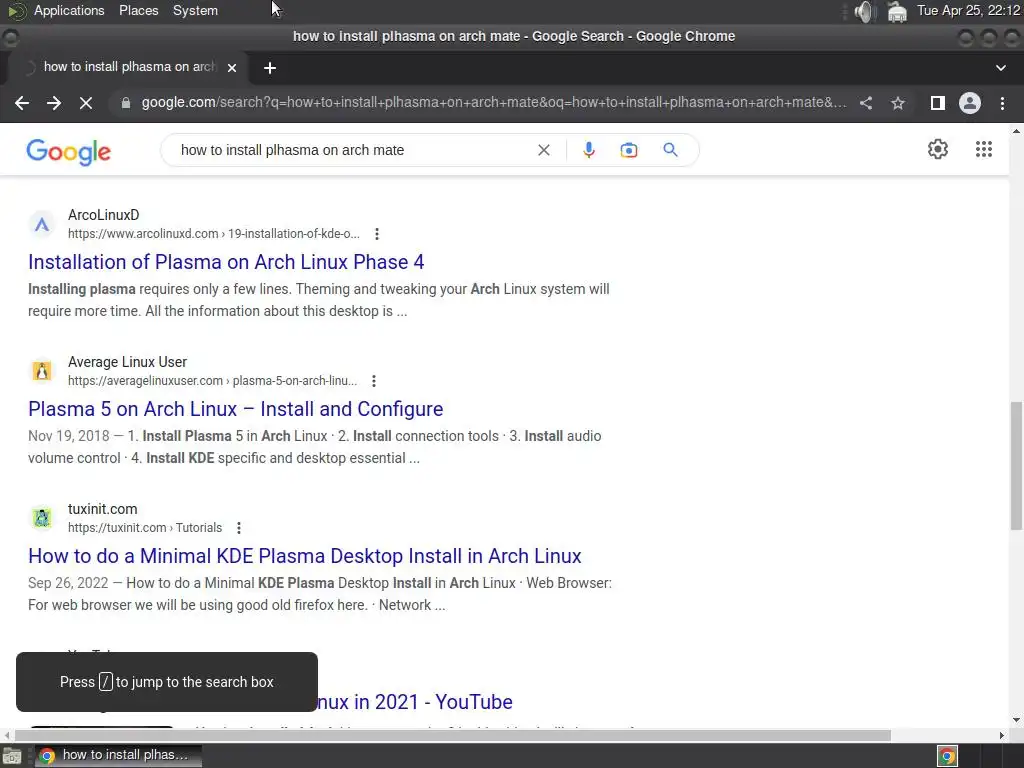The width and height of the screenshot is (1024, 768).
Task: Submit search with the magnifier icon
Action: [670, 150]
